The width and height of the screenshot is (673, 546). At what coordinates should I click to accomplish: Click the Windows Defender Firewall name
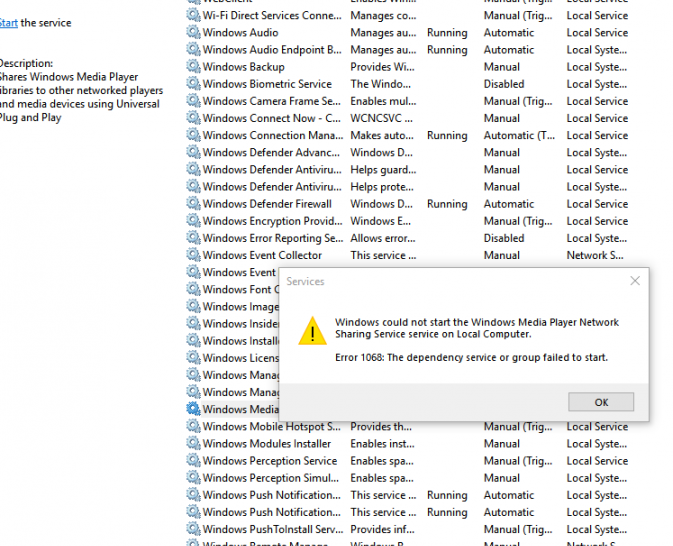point(267,204)
